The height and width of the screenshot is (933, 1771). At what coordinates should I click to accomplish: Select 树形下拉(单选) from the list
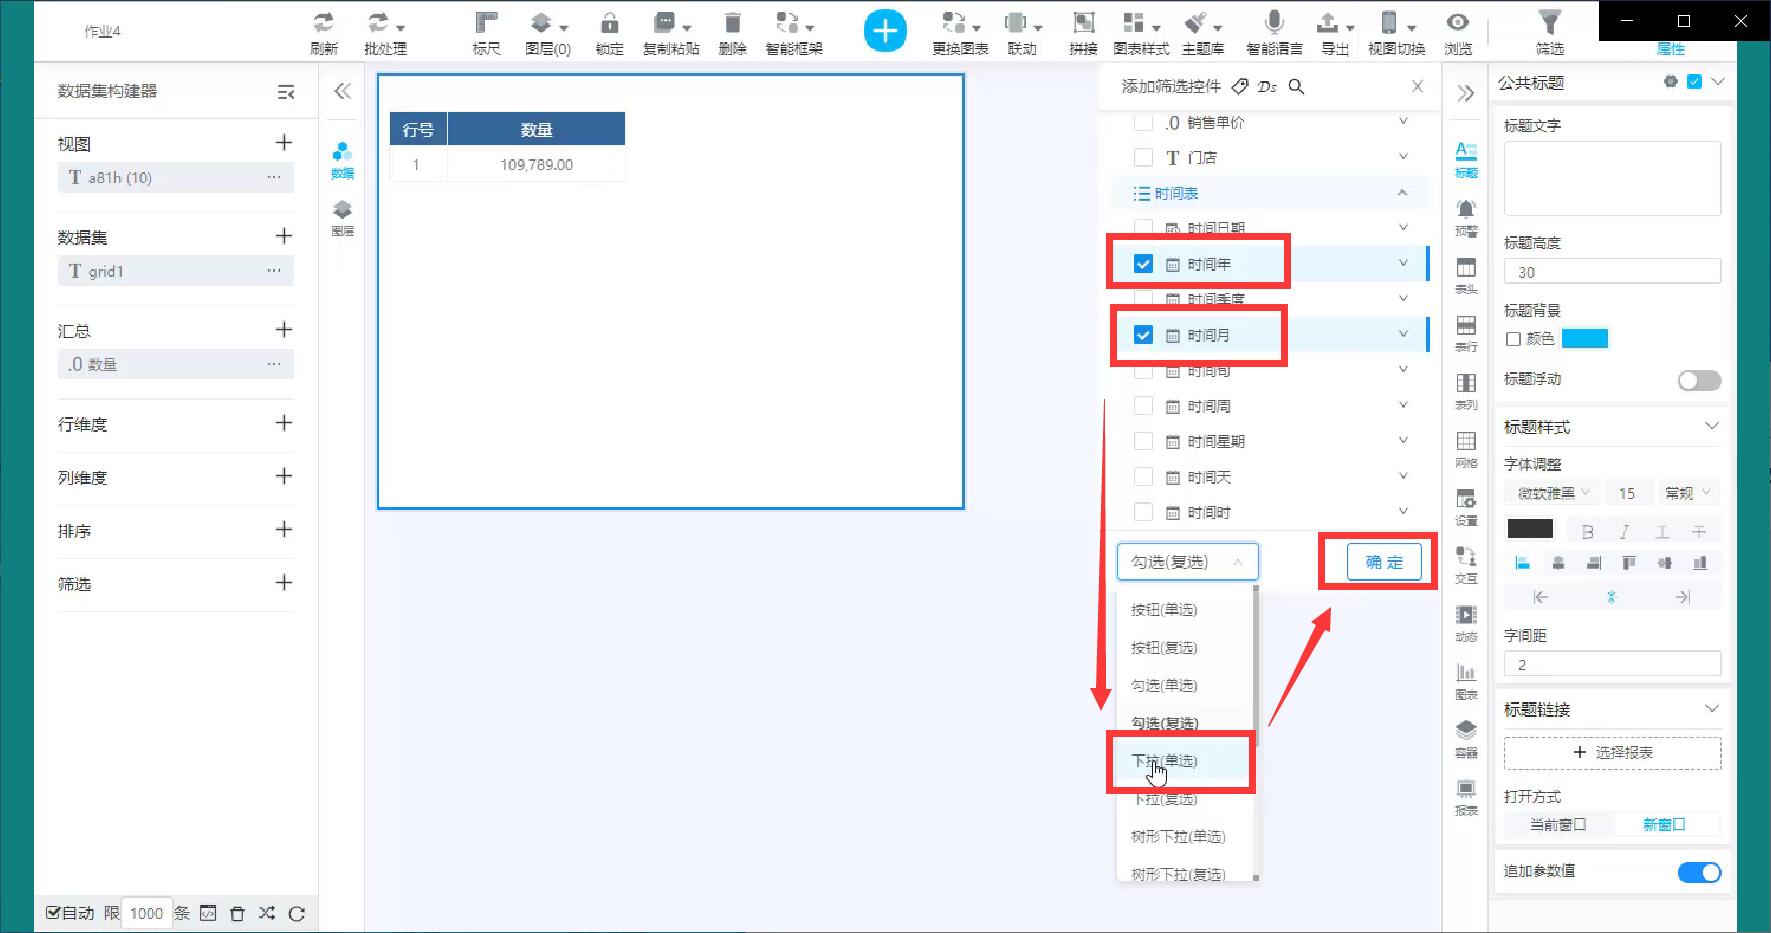pyautogui.click(x=1184, y=837)
